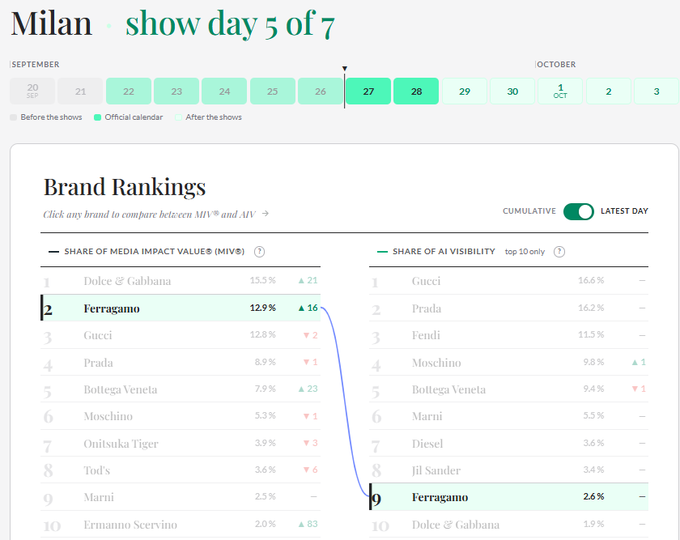Click Onitsuka Tiger in the MIV ranking
Viewport: 680px width, 540px height.
pyautogui.click(x=180, y=443)
